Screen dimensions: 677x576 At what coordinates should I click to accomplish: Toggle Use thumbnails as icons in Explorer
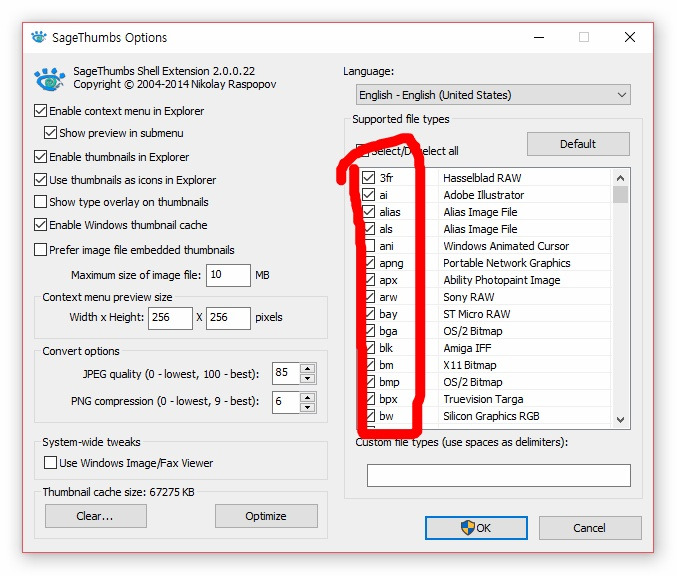tap(41, 179)
